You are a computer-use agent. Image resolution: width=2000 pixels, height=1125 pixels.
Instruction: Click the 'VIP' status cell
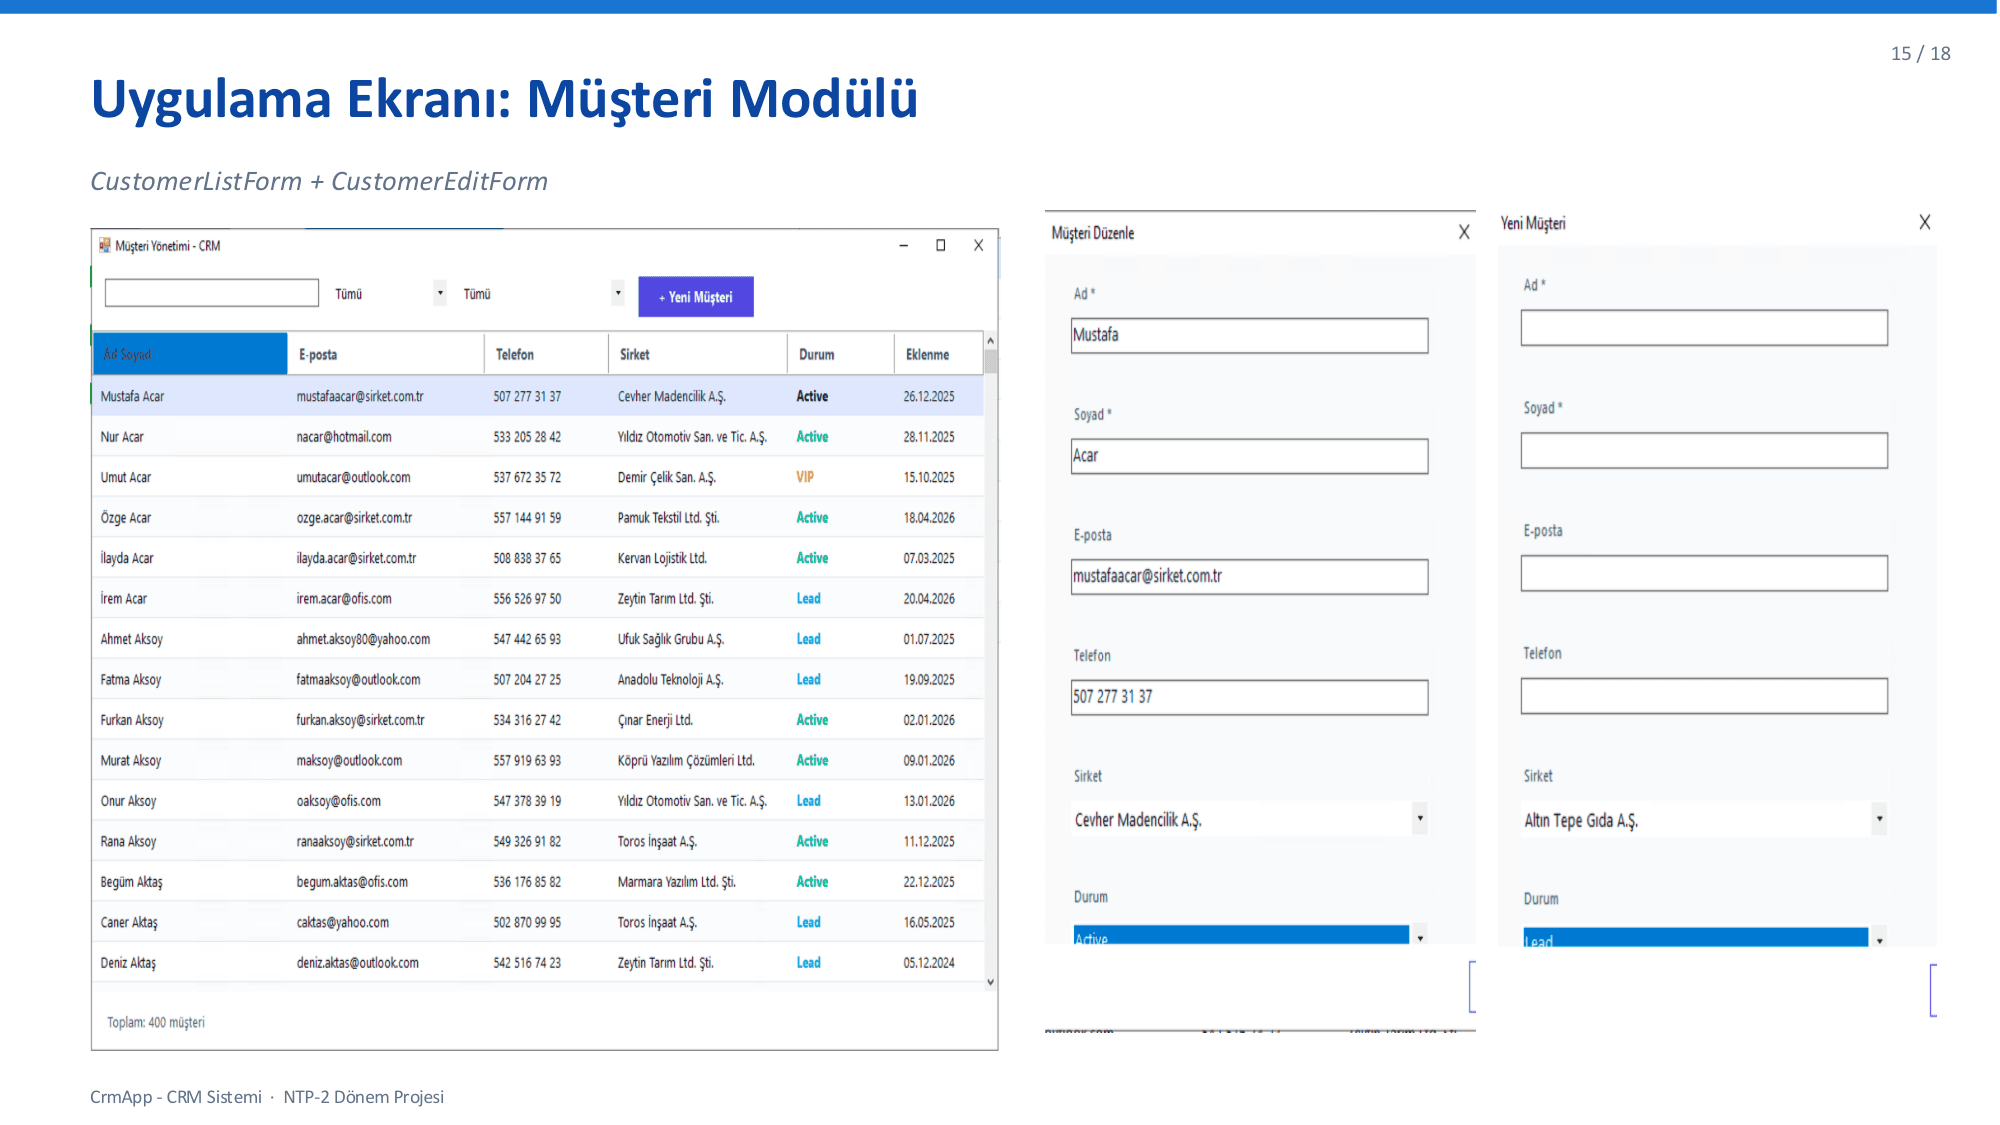[x=805, y=477]
